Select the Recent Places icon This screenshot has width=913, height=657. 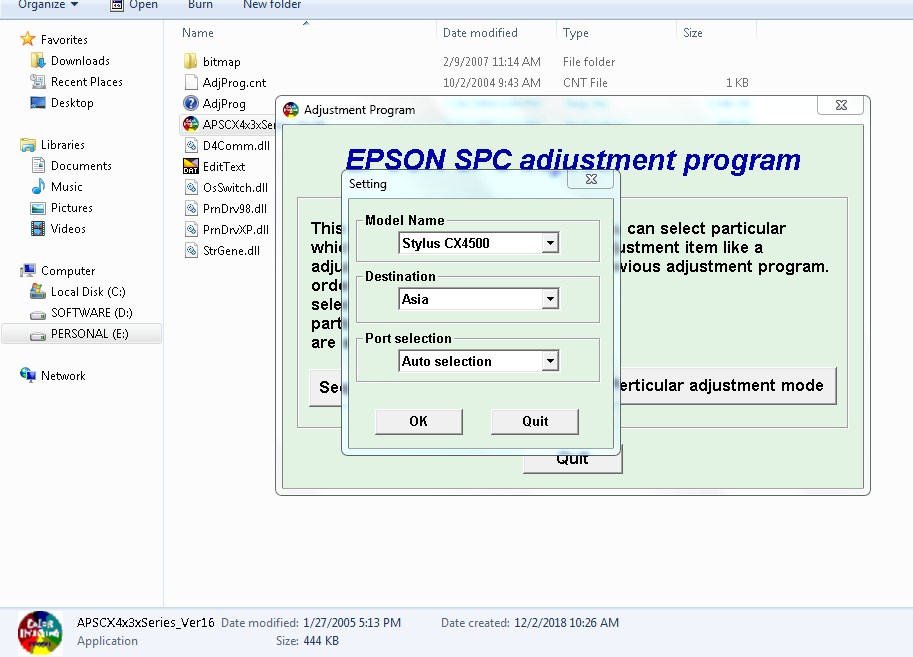pos(38,82)
